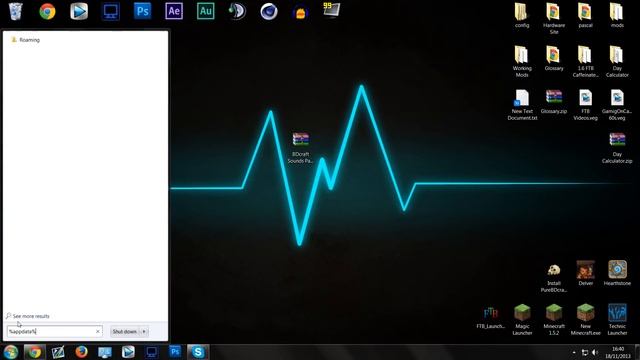This screenshot has width=640, height=360.
Task: Open the Photoshop desktop shortcut
Action: click(142, 11)
